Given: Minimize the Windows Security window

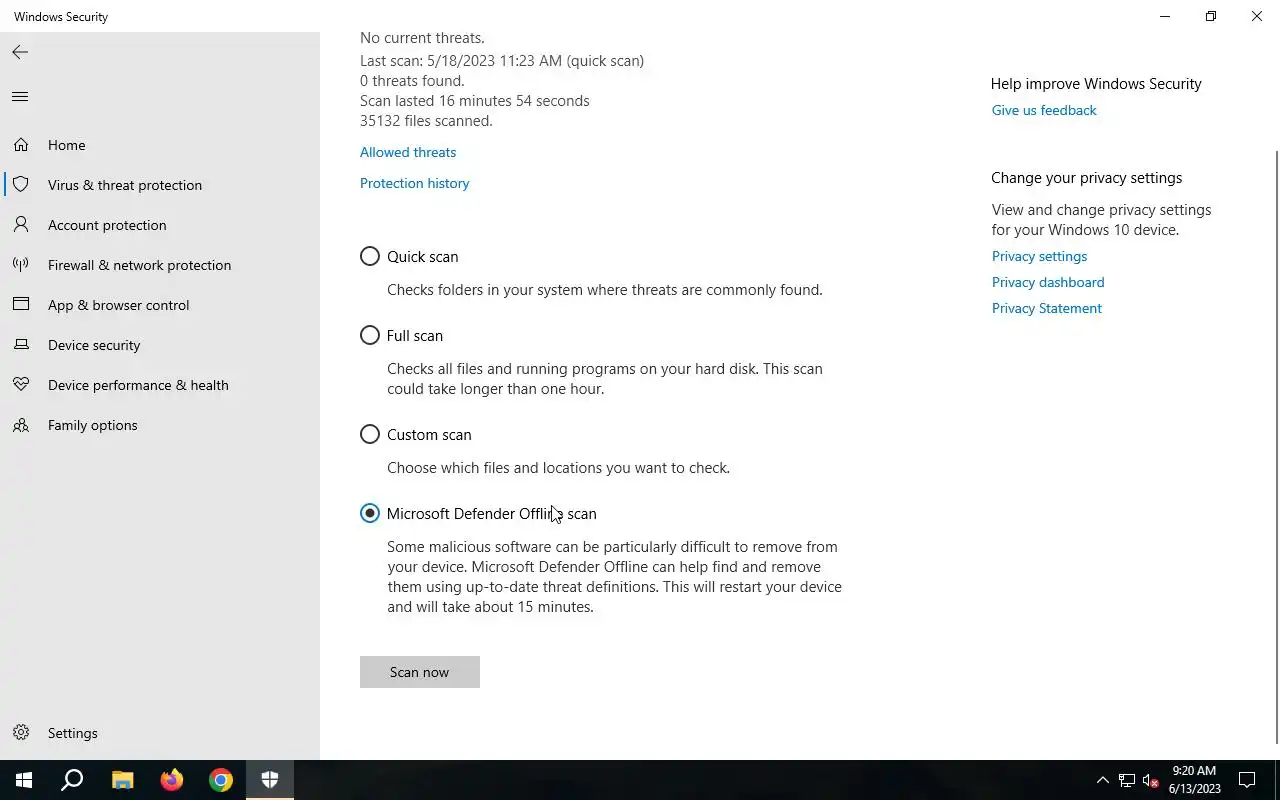Looking at the screenshot, I should (x=1165, y=16).
